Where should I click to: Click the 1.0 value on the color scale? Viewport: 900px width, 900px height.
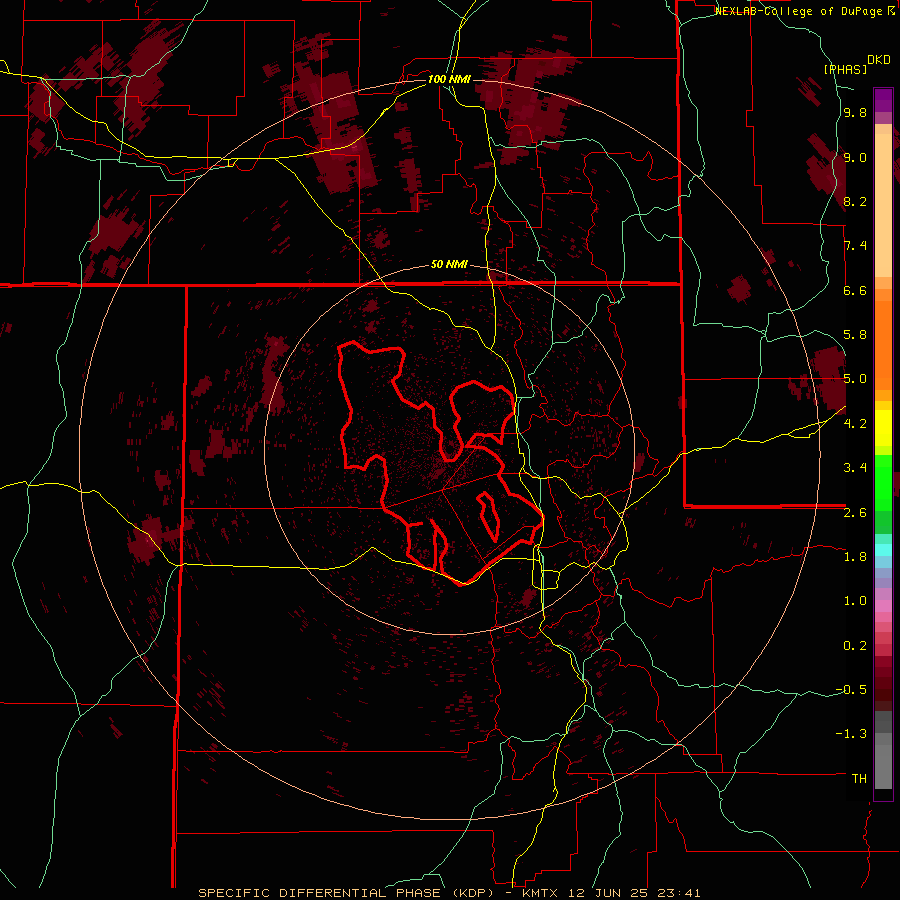click(x=855, y=601)
